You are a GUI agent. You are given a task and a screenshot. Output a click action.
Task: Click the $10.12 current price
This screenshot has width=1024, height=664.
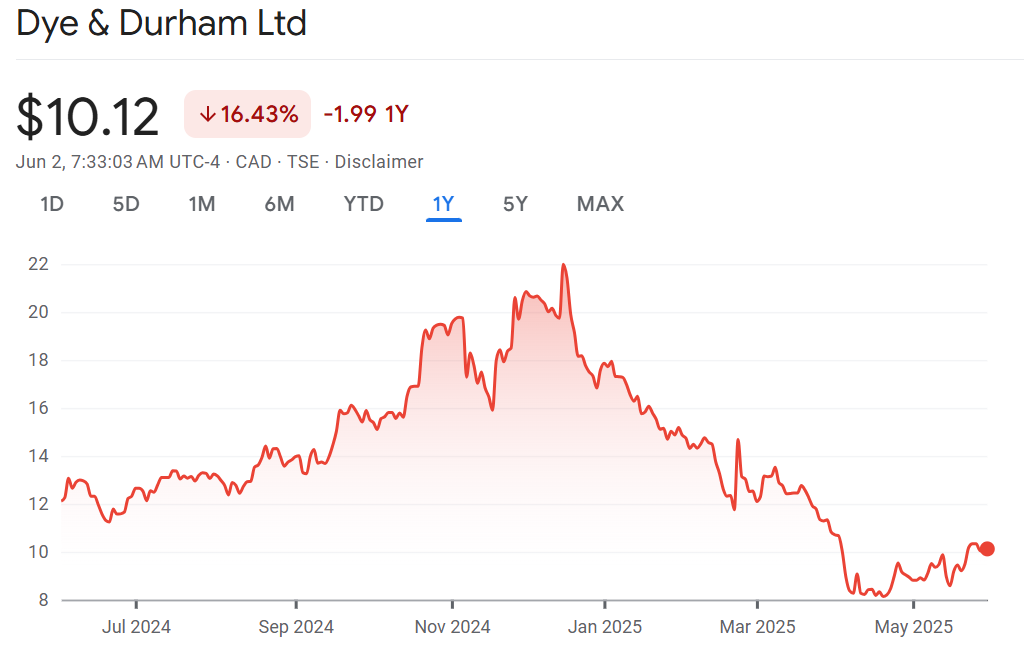(88, 117)
